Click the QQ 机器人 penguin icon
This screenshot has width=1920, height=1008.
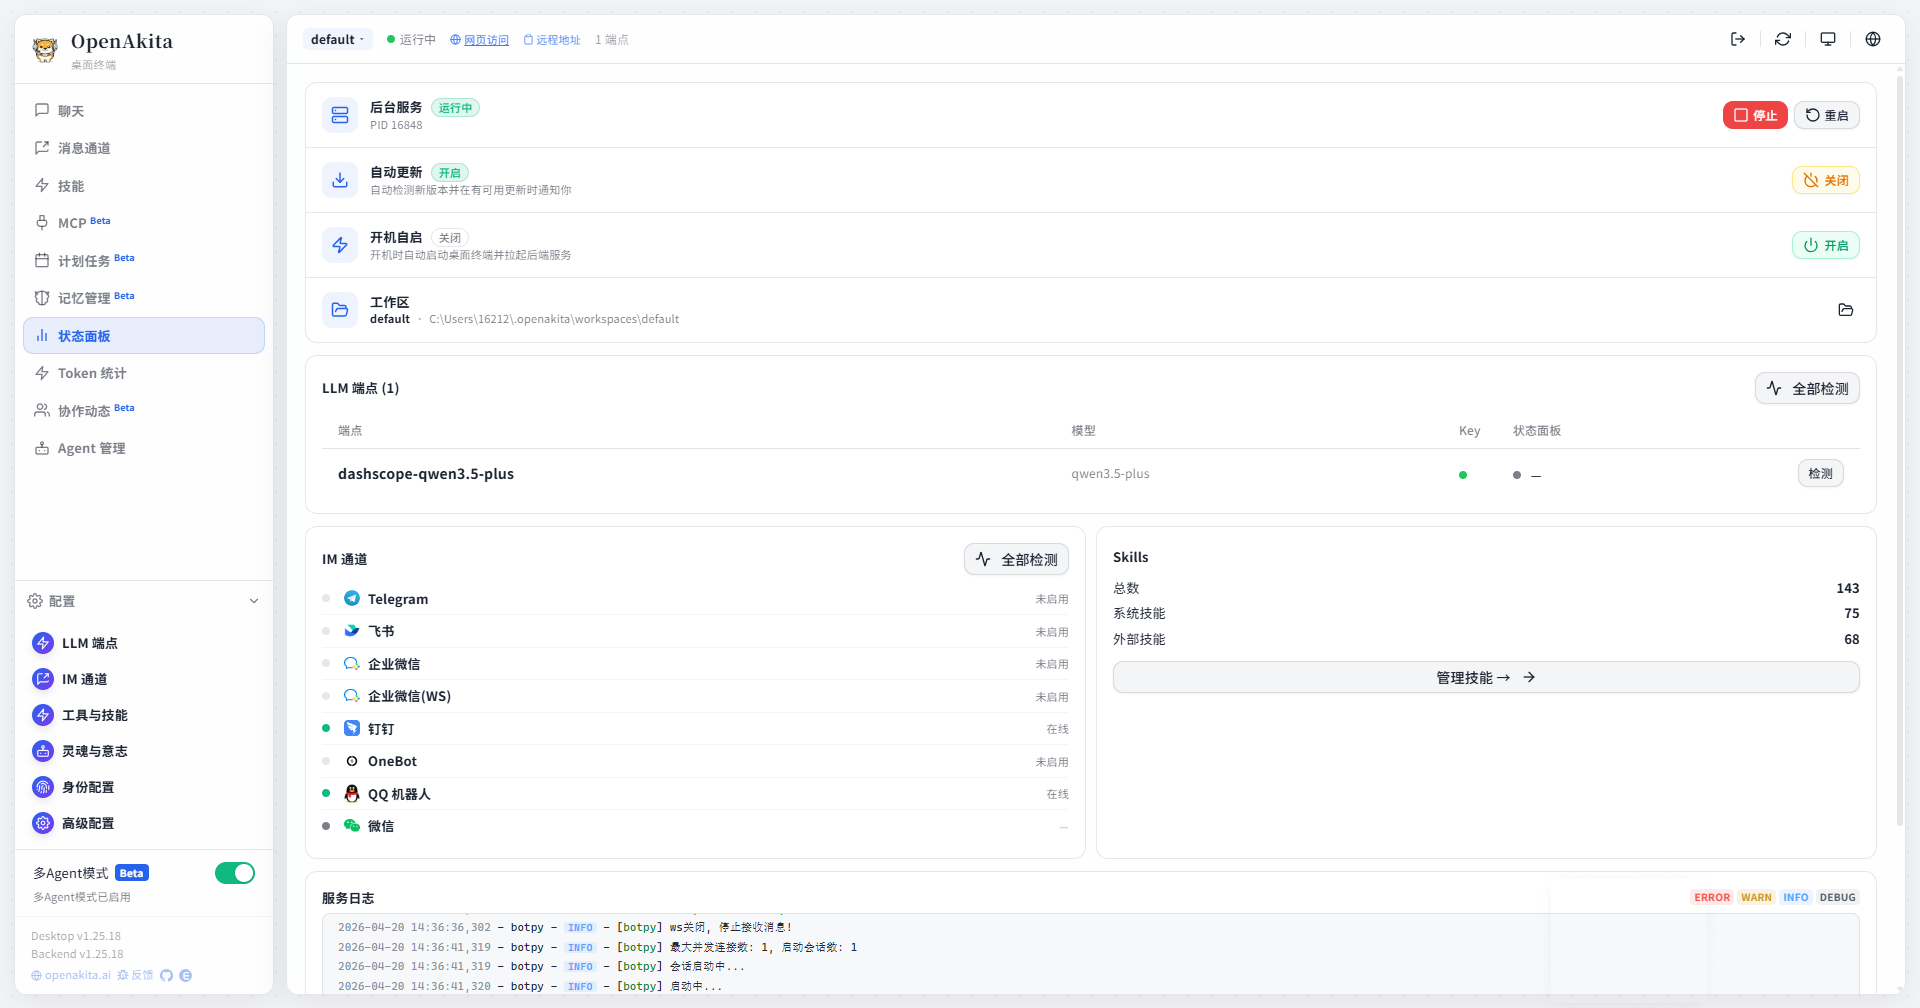click(352, 793)
